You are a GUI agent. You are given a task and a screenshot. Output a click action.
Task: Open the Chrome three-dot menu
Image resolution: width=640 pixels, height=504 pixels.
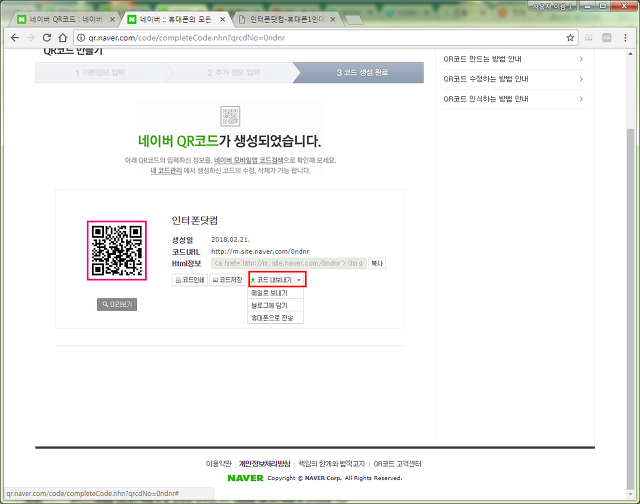click(x=625, y=38)
